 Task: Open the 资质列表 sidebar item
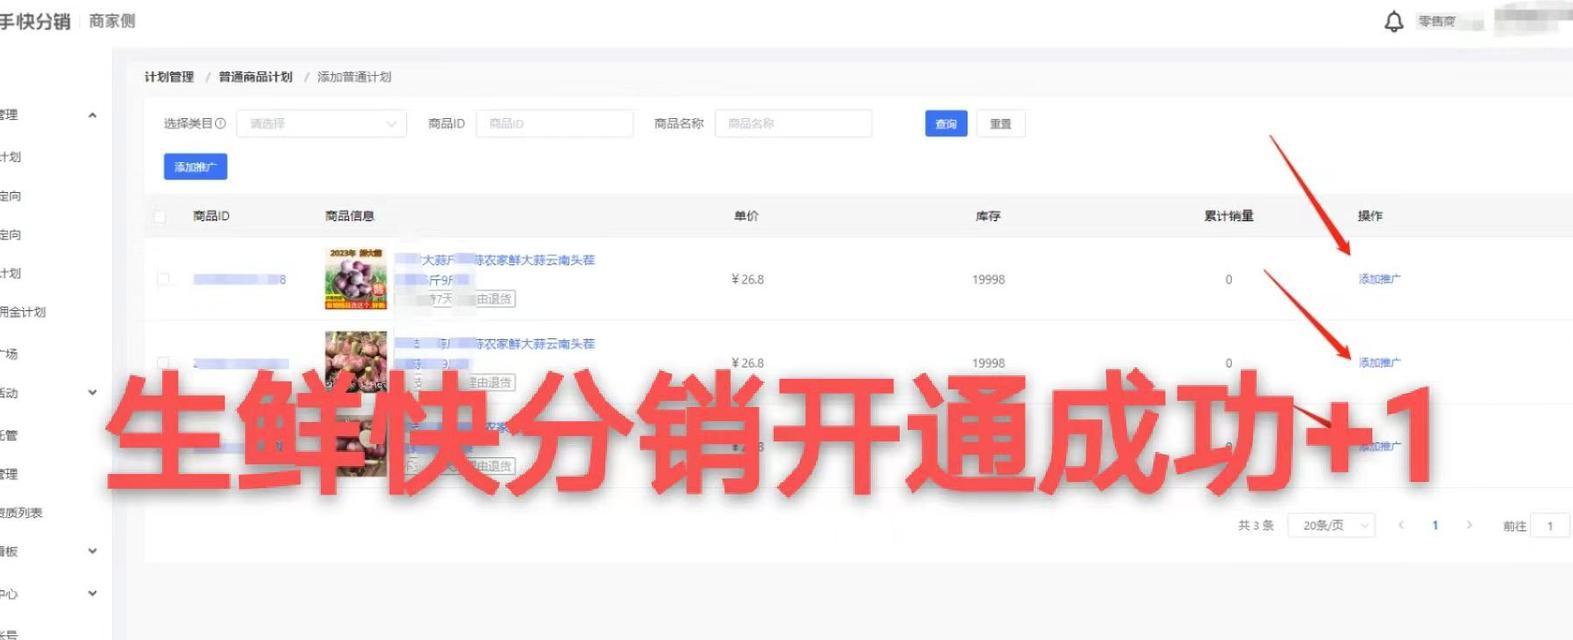point(21,513)
